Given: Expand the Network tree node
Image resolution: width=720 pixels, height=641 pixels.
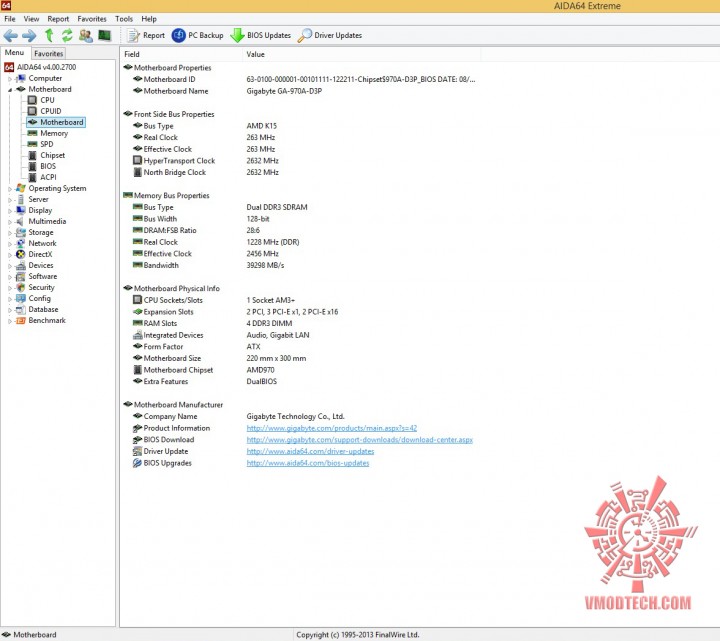Looking at the screenshot, I should tap(10, 244).
